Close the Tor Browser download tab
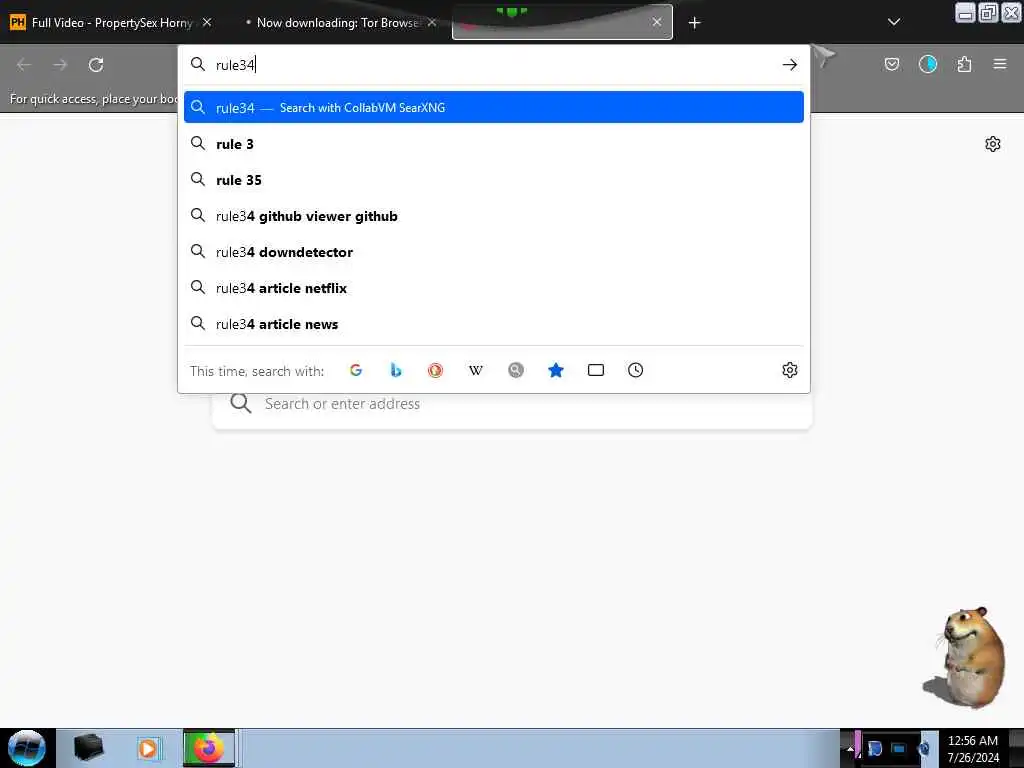Image resolution: width=1024 pixels, height=768 pixels. coord(432,22)
